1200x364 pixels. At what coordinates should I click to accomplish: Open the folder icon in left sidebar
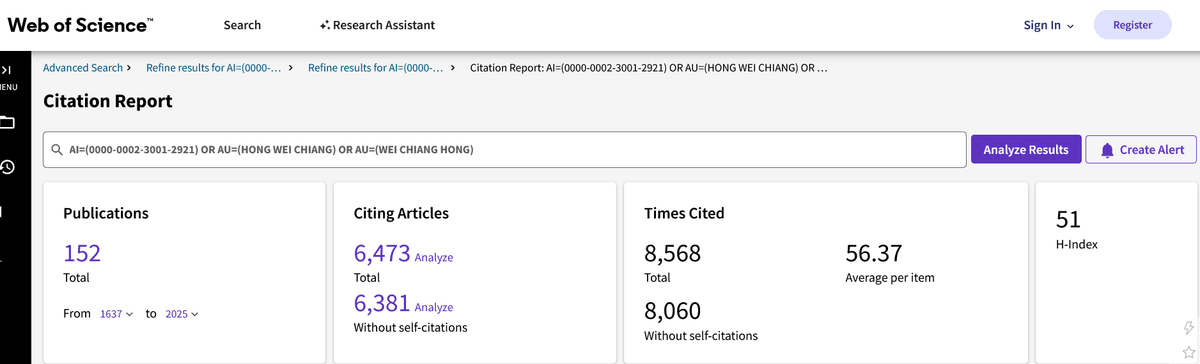[x=7, y=123]
